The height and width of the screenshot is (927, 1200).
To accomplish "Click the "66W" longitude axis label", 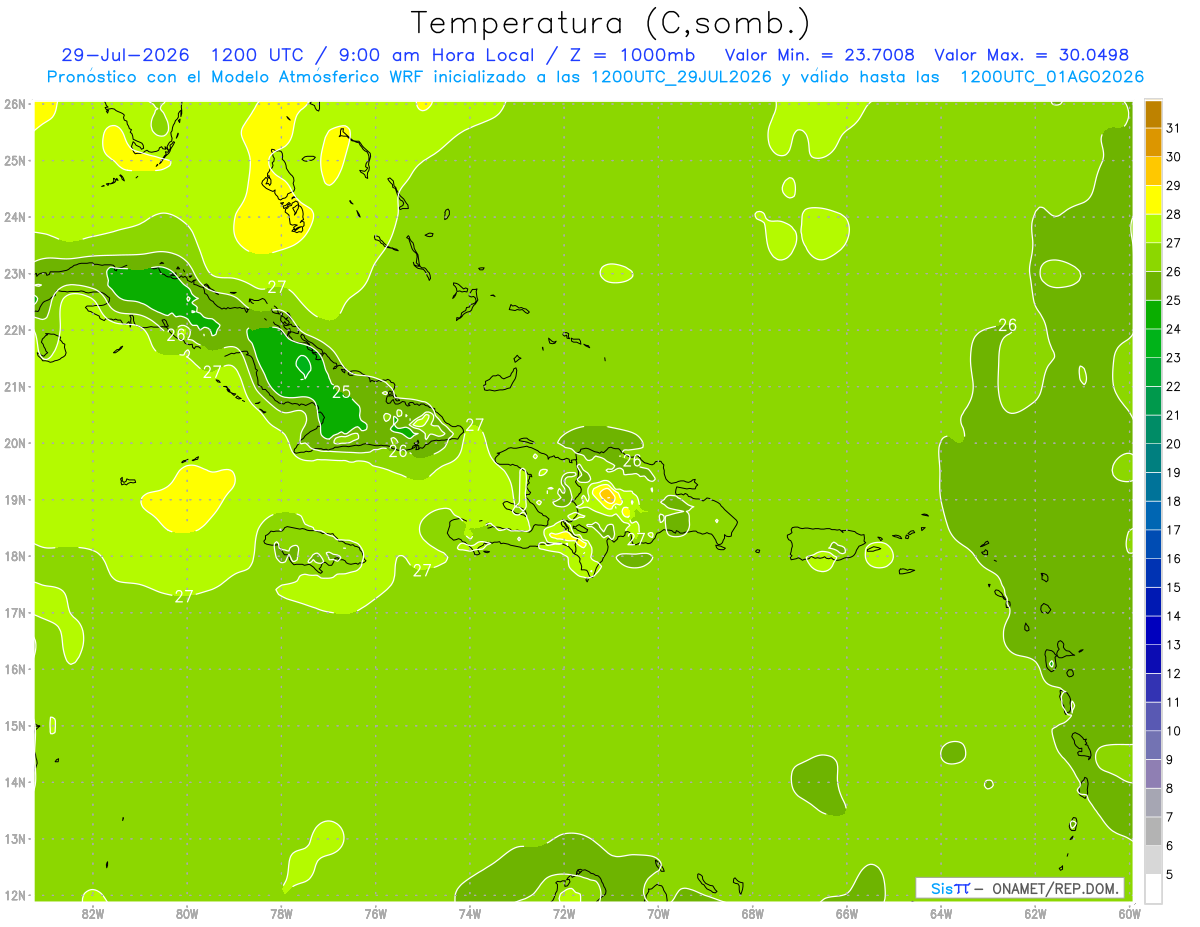I will [x=846, y=913].
